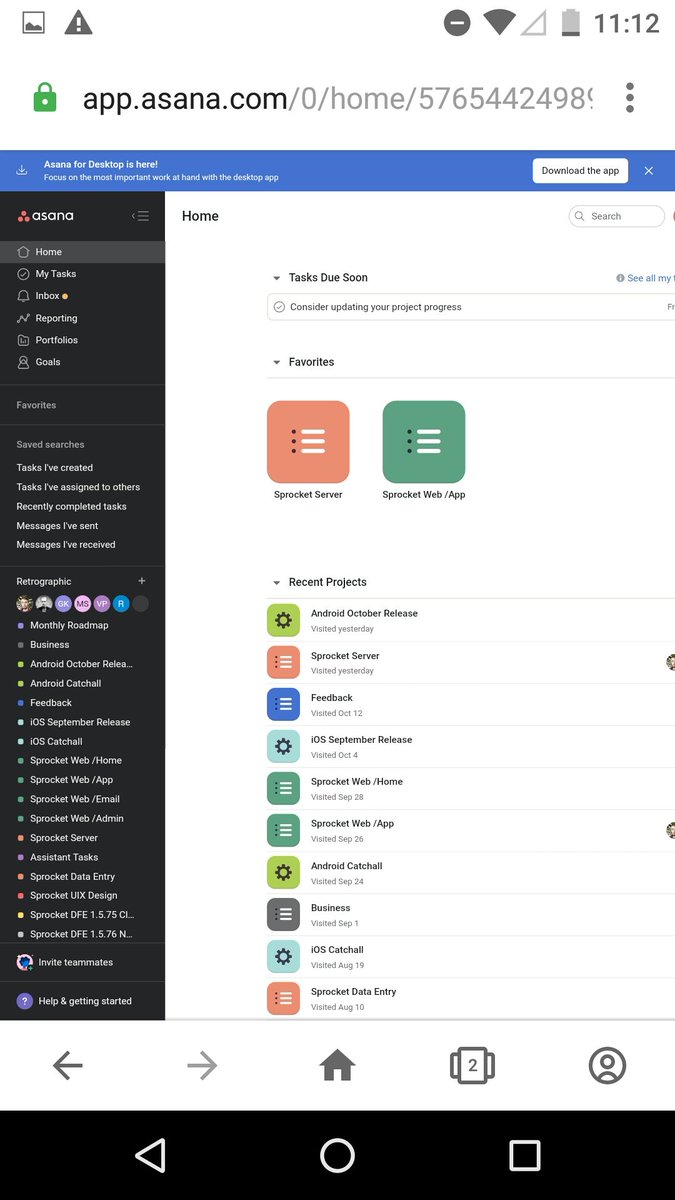
Task: Open 'Tasks I've assigned to others'
Action: tap(78, 487)
